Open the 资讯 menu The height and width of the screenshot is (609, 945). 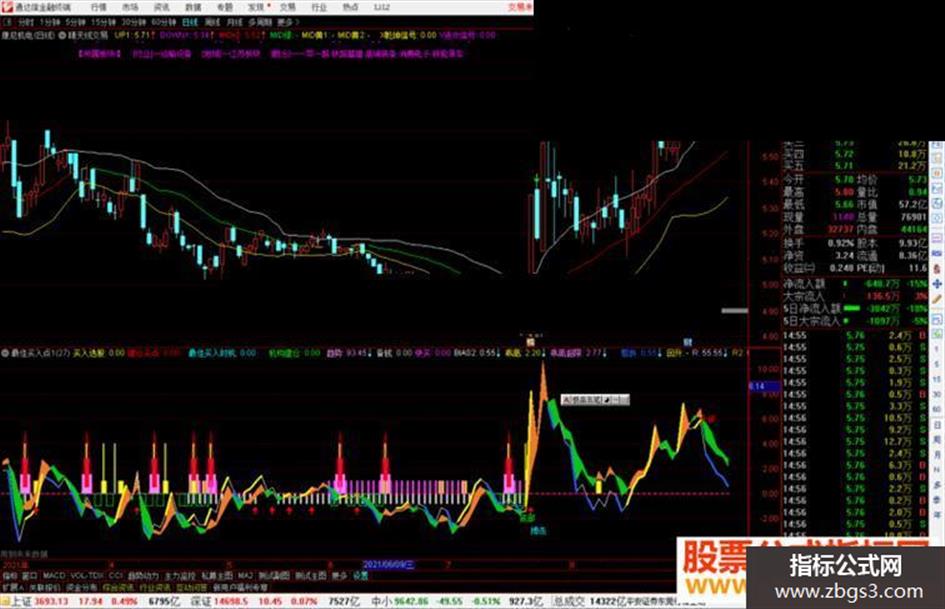(x=162, y=7)
